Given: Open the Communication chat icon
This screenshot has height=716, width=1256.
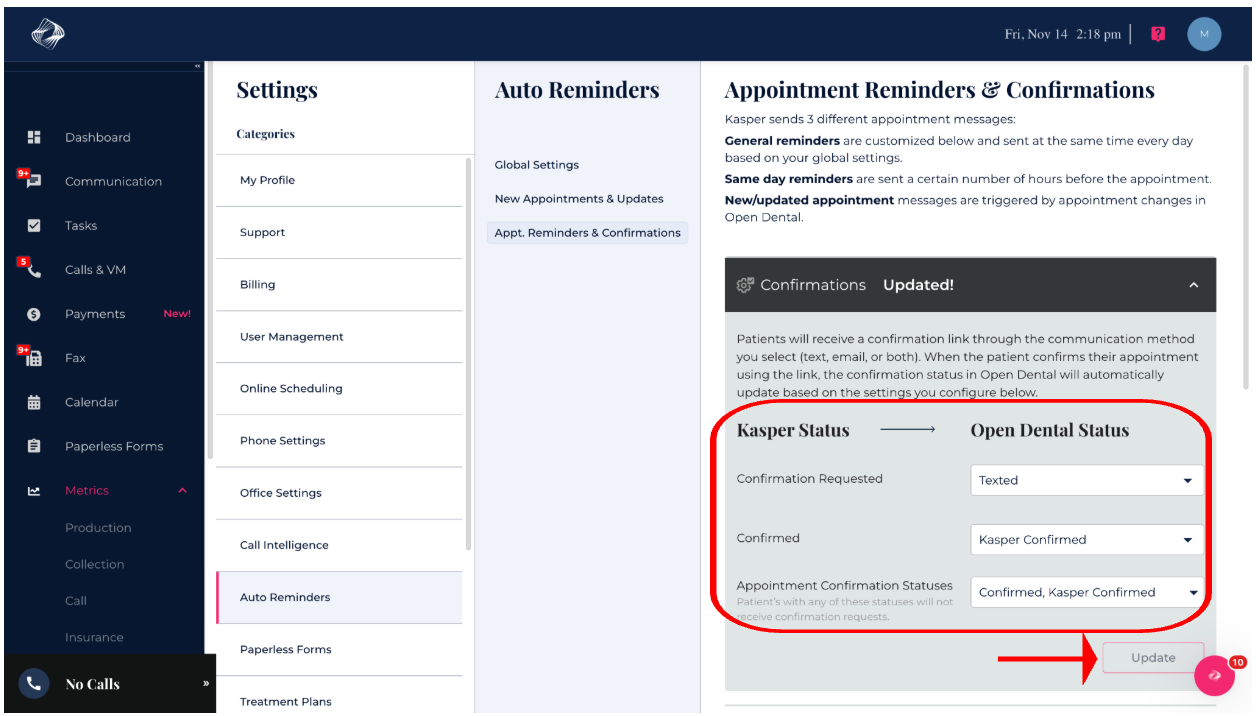Looking at the screenshot, I should pyautogui.click(x=34, y=181).
